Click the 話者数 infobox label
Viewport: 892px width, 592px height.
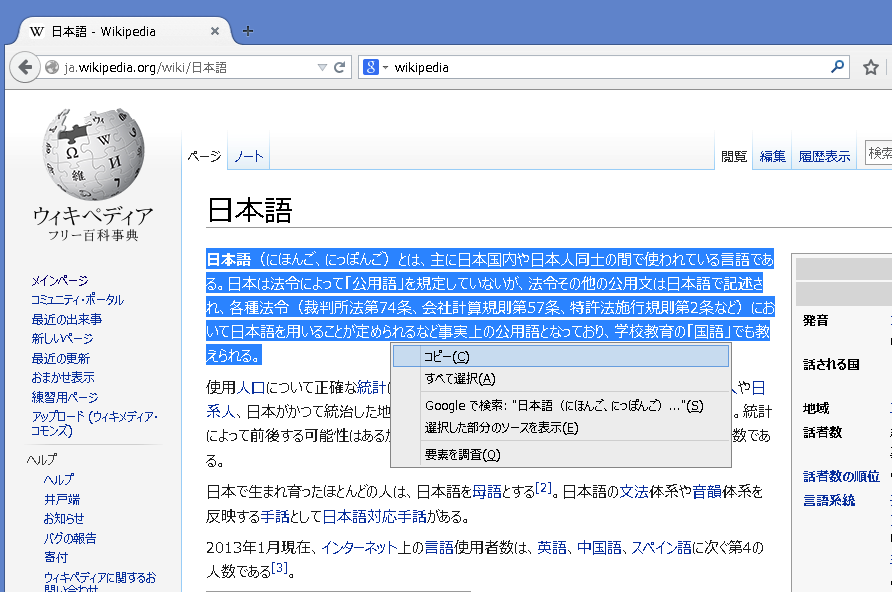pyautogui.click(x=822, y=433)
